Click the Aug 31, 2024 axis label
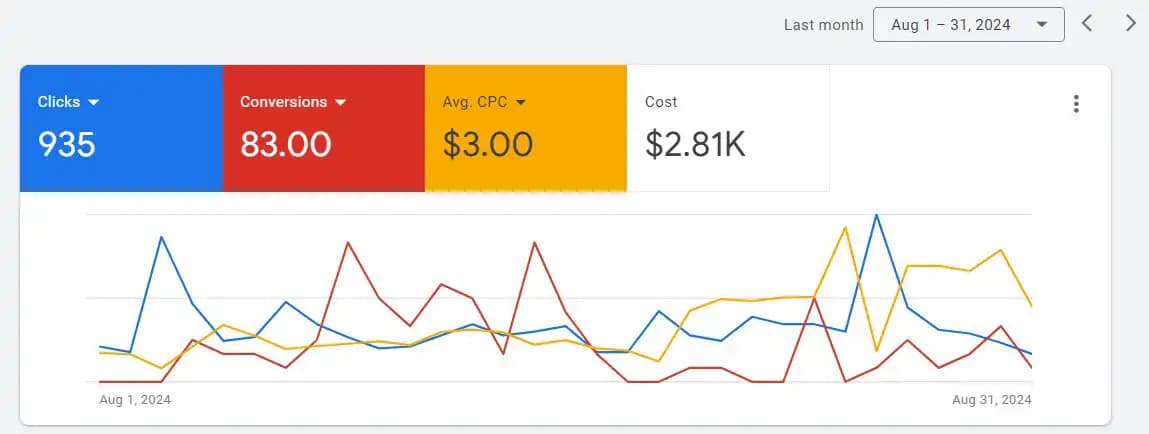The image size is (1149, 434). [x=992, y=400]
